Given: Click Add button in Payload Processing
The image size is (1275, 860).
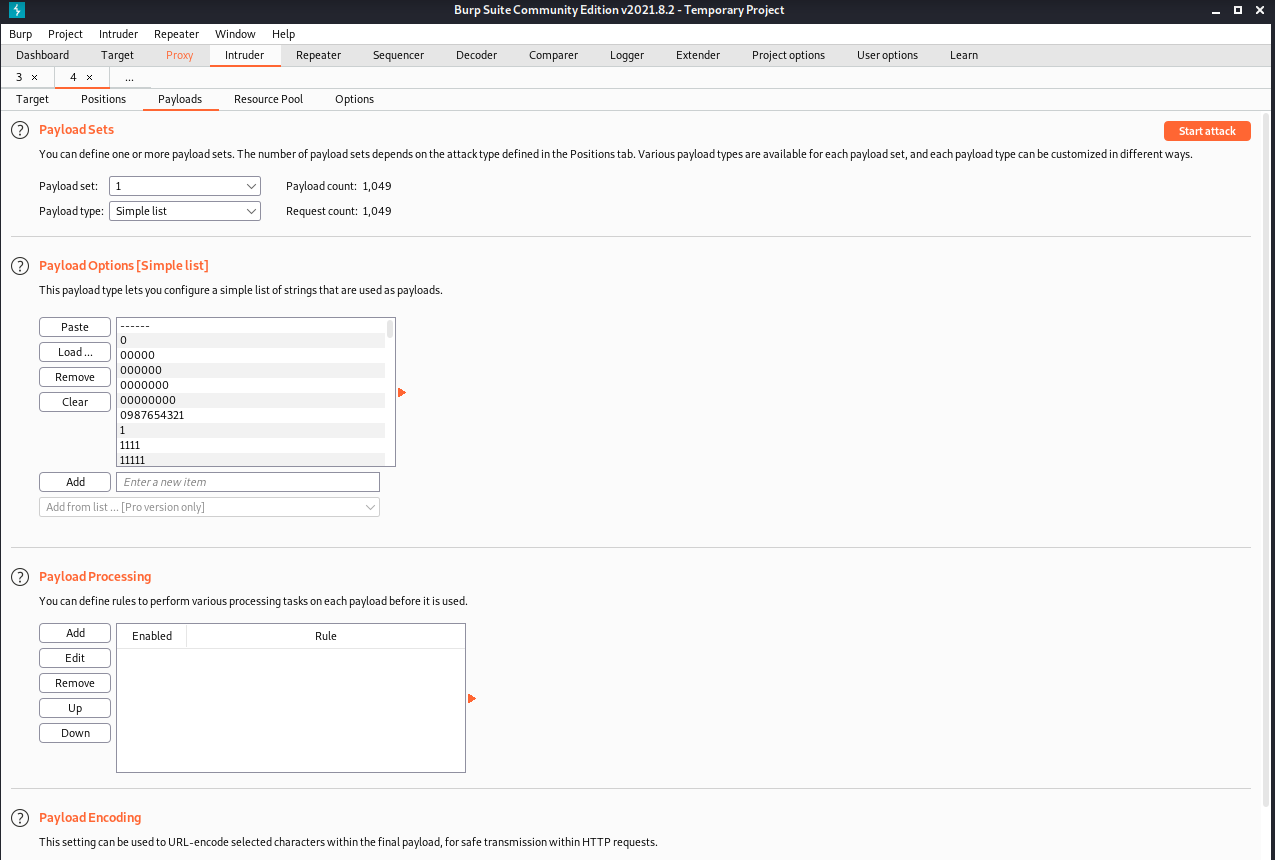Looking at the screenshot, I should click(75, 633).
